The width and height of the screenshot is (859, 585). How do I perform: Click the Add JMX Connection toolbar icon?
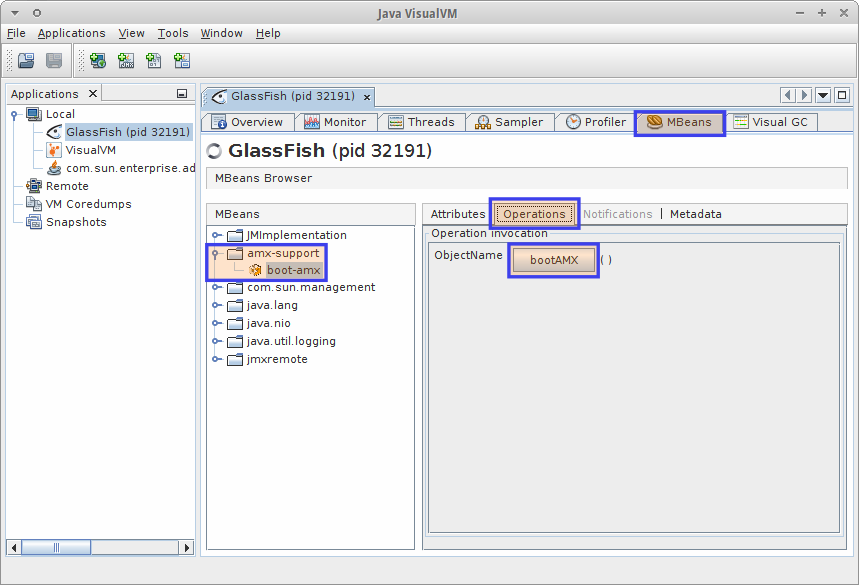coord(126,61)
